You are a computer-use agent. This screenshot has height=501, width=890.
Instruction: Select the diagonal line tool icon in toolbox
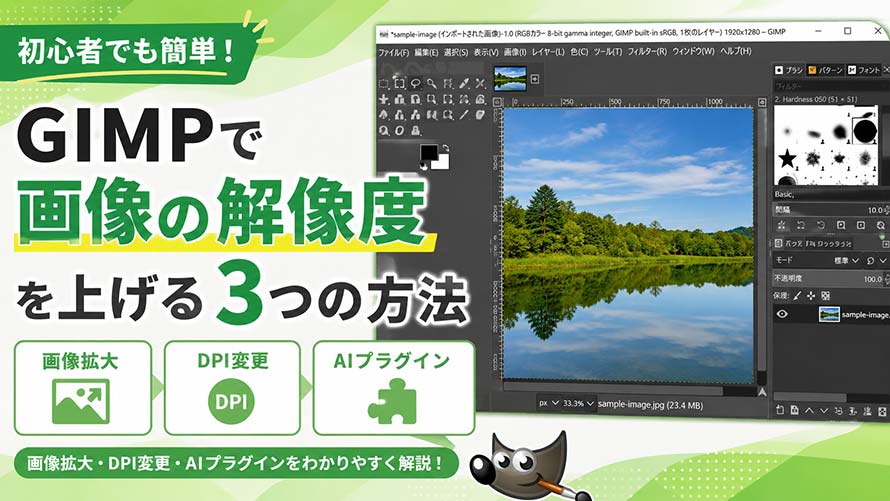click(464, 115)
